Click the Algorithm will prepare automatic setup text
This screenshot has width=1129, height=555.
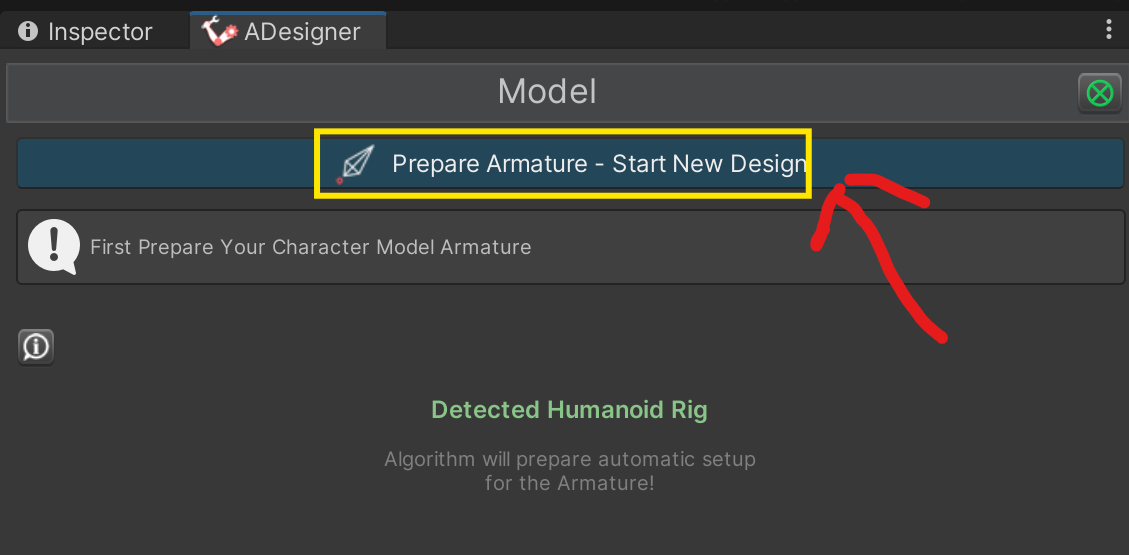click(x=570, y=459)
